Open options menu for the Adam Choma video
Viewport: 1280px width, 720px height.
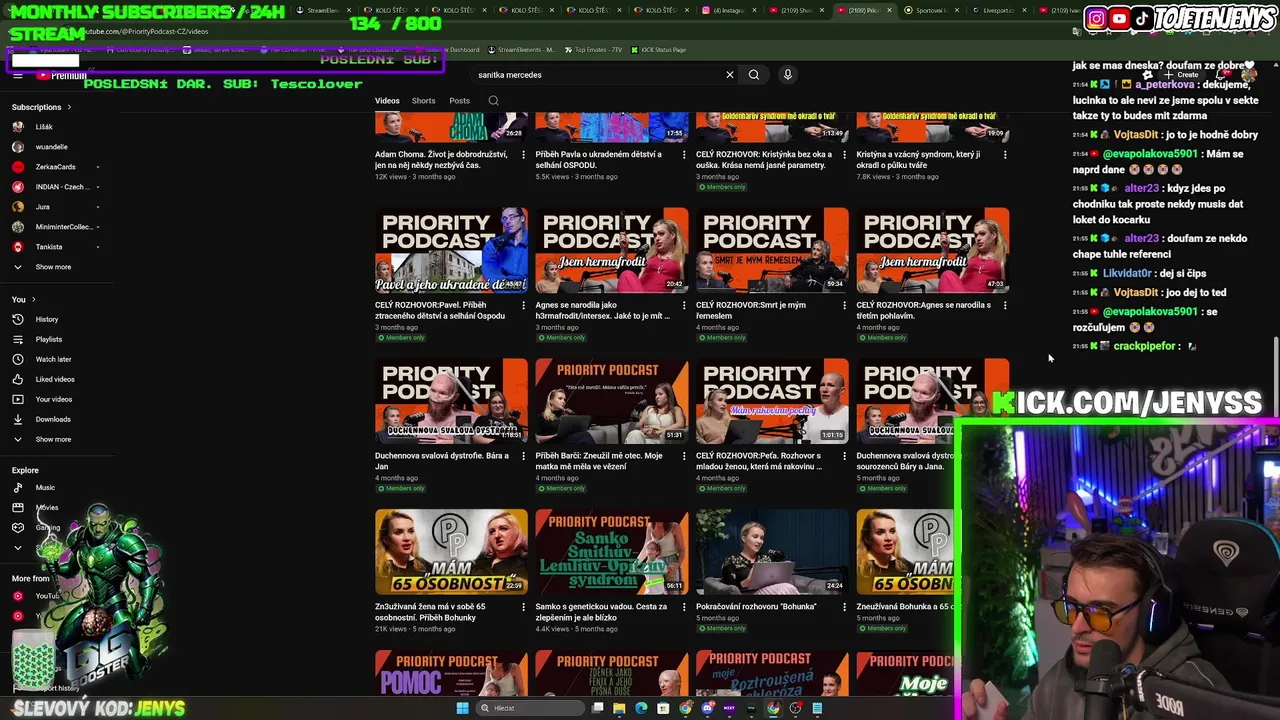click(x=523, y=155)
